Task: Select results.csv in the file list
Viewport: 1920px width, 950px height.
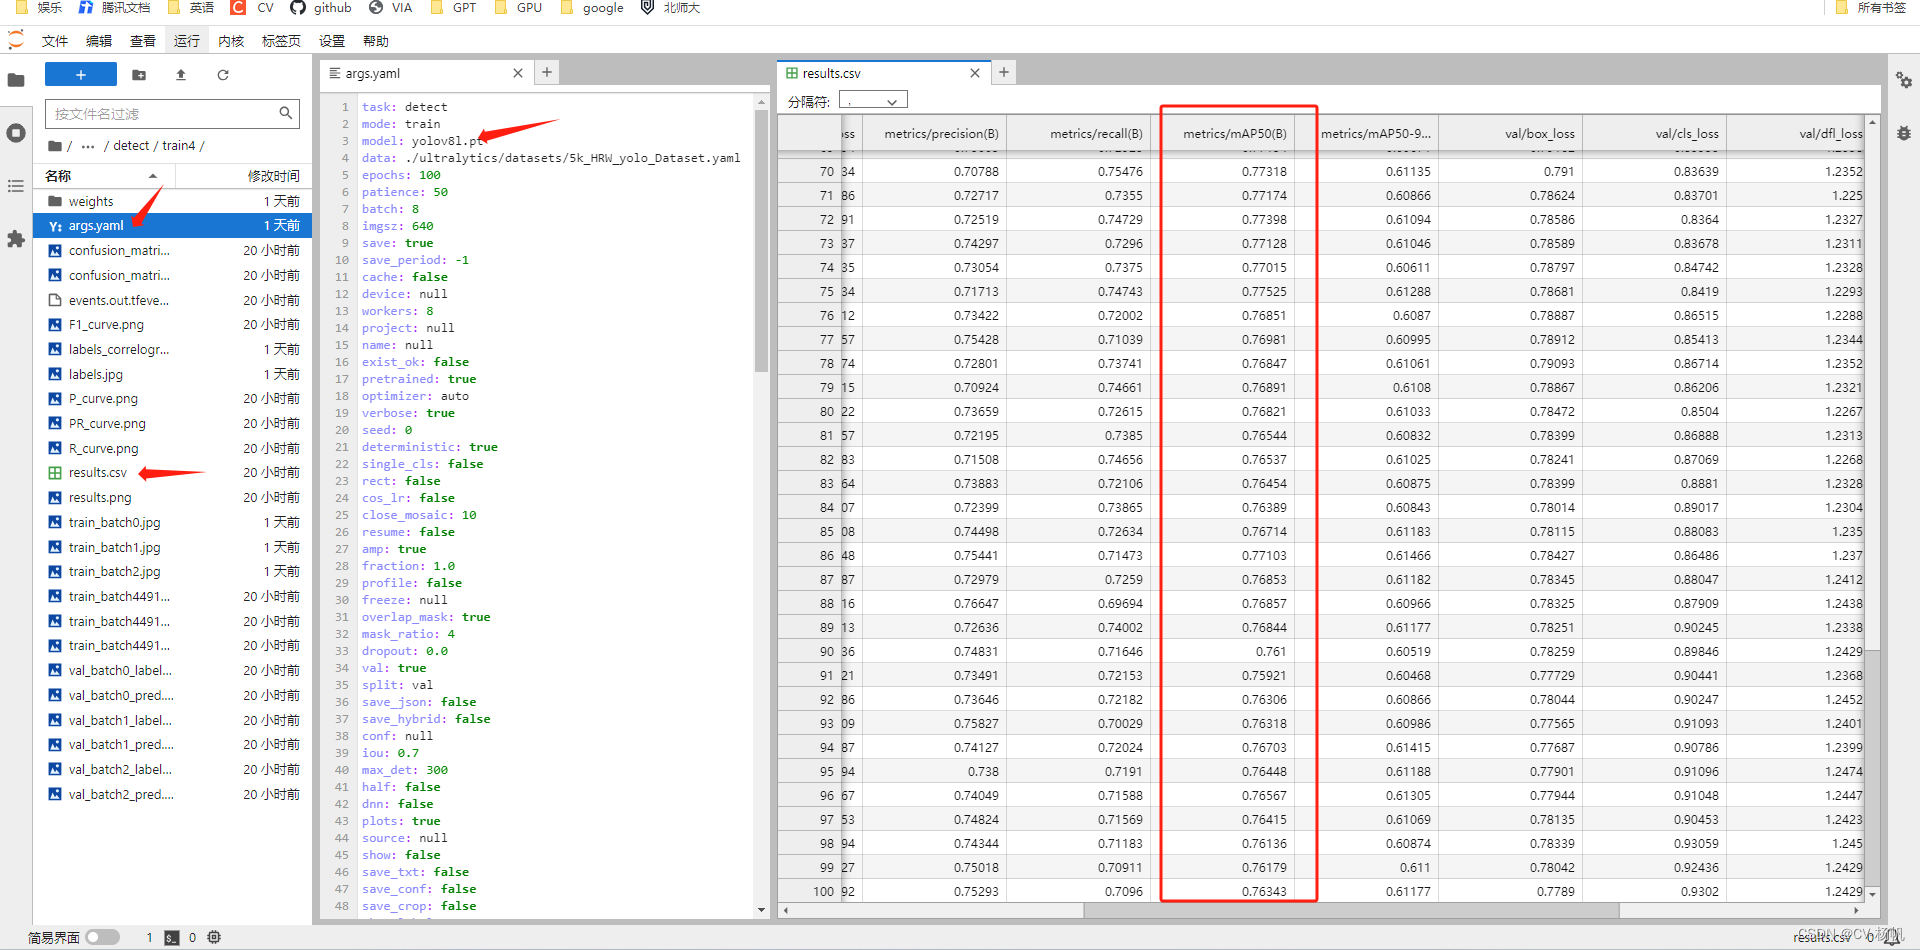Action: click(x=173, y=473)
